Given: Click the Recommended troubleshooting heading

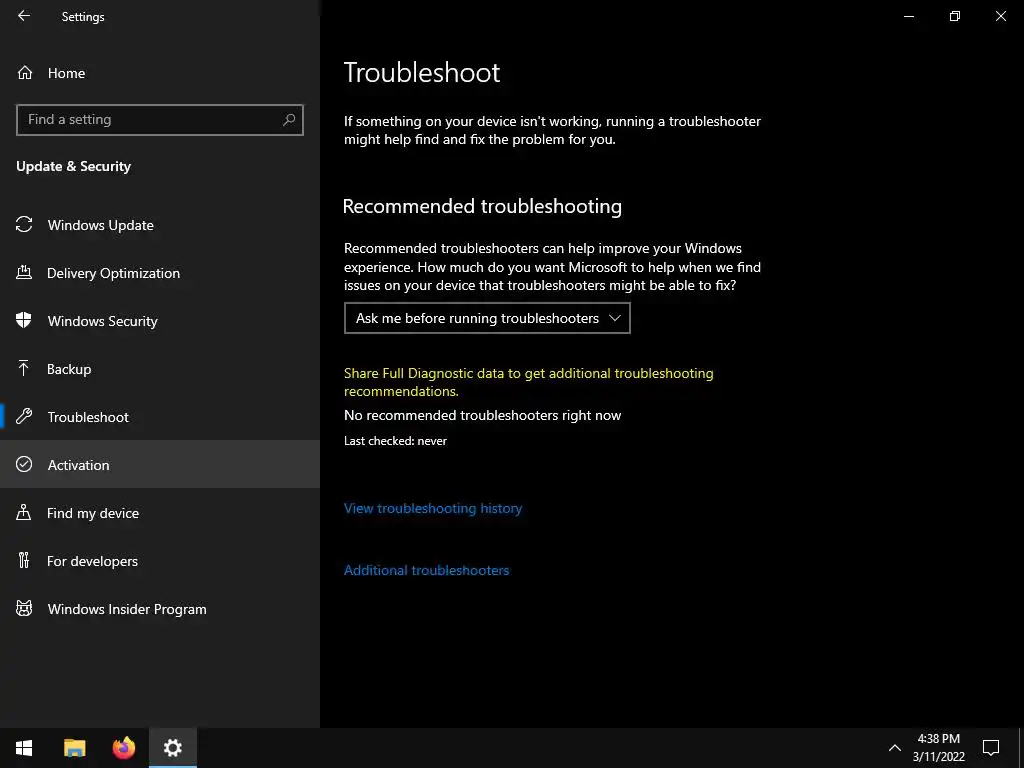Looking at the screenshot, I should coord(482,206).
